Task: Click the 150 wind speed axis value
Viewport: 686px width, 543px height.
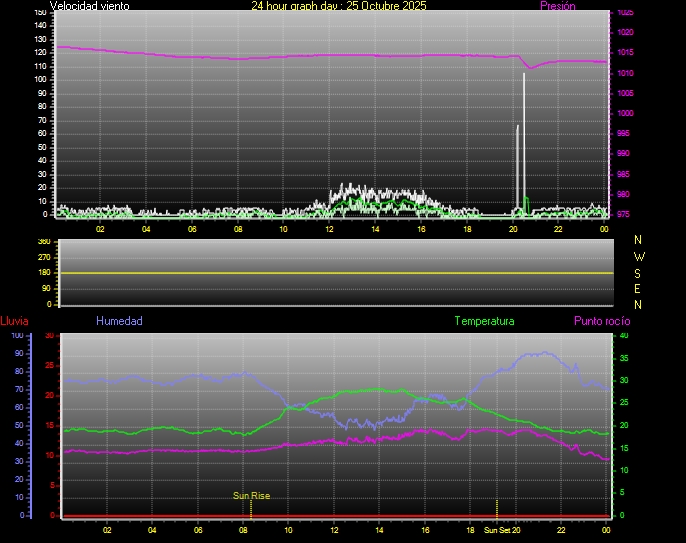Action: pos(40,13)
